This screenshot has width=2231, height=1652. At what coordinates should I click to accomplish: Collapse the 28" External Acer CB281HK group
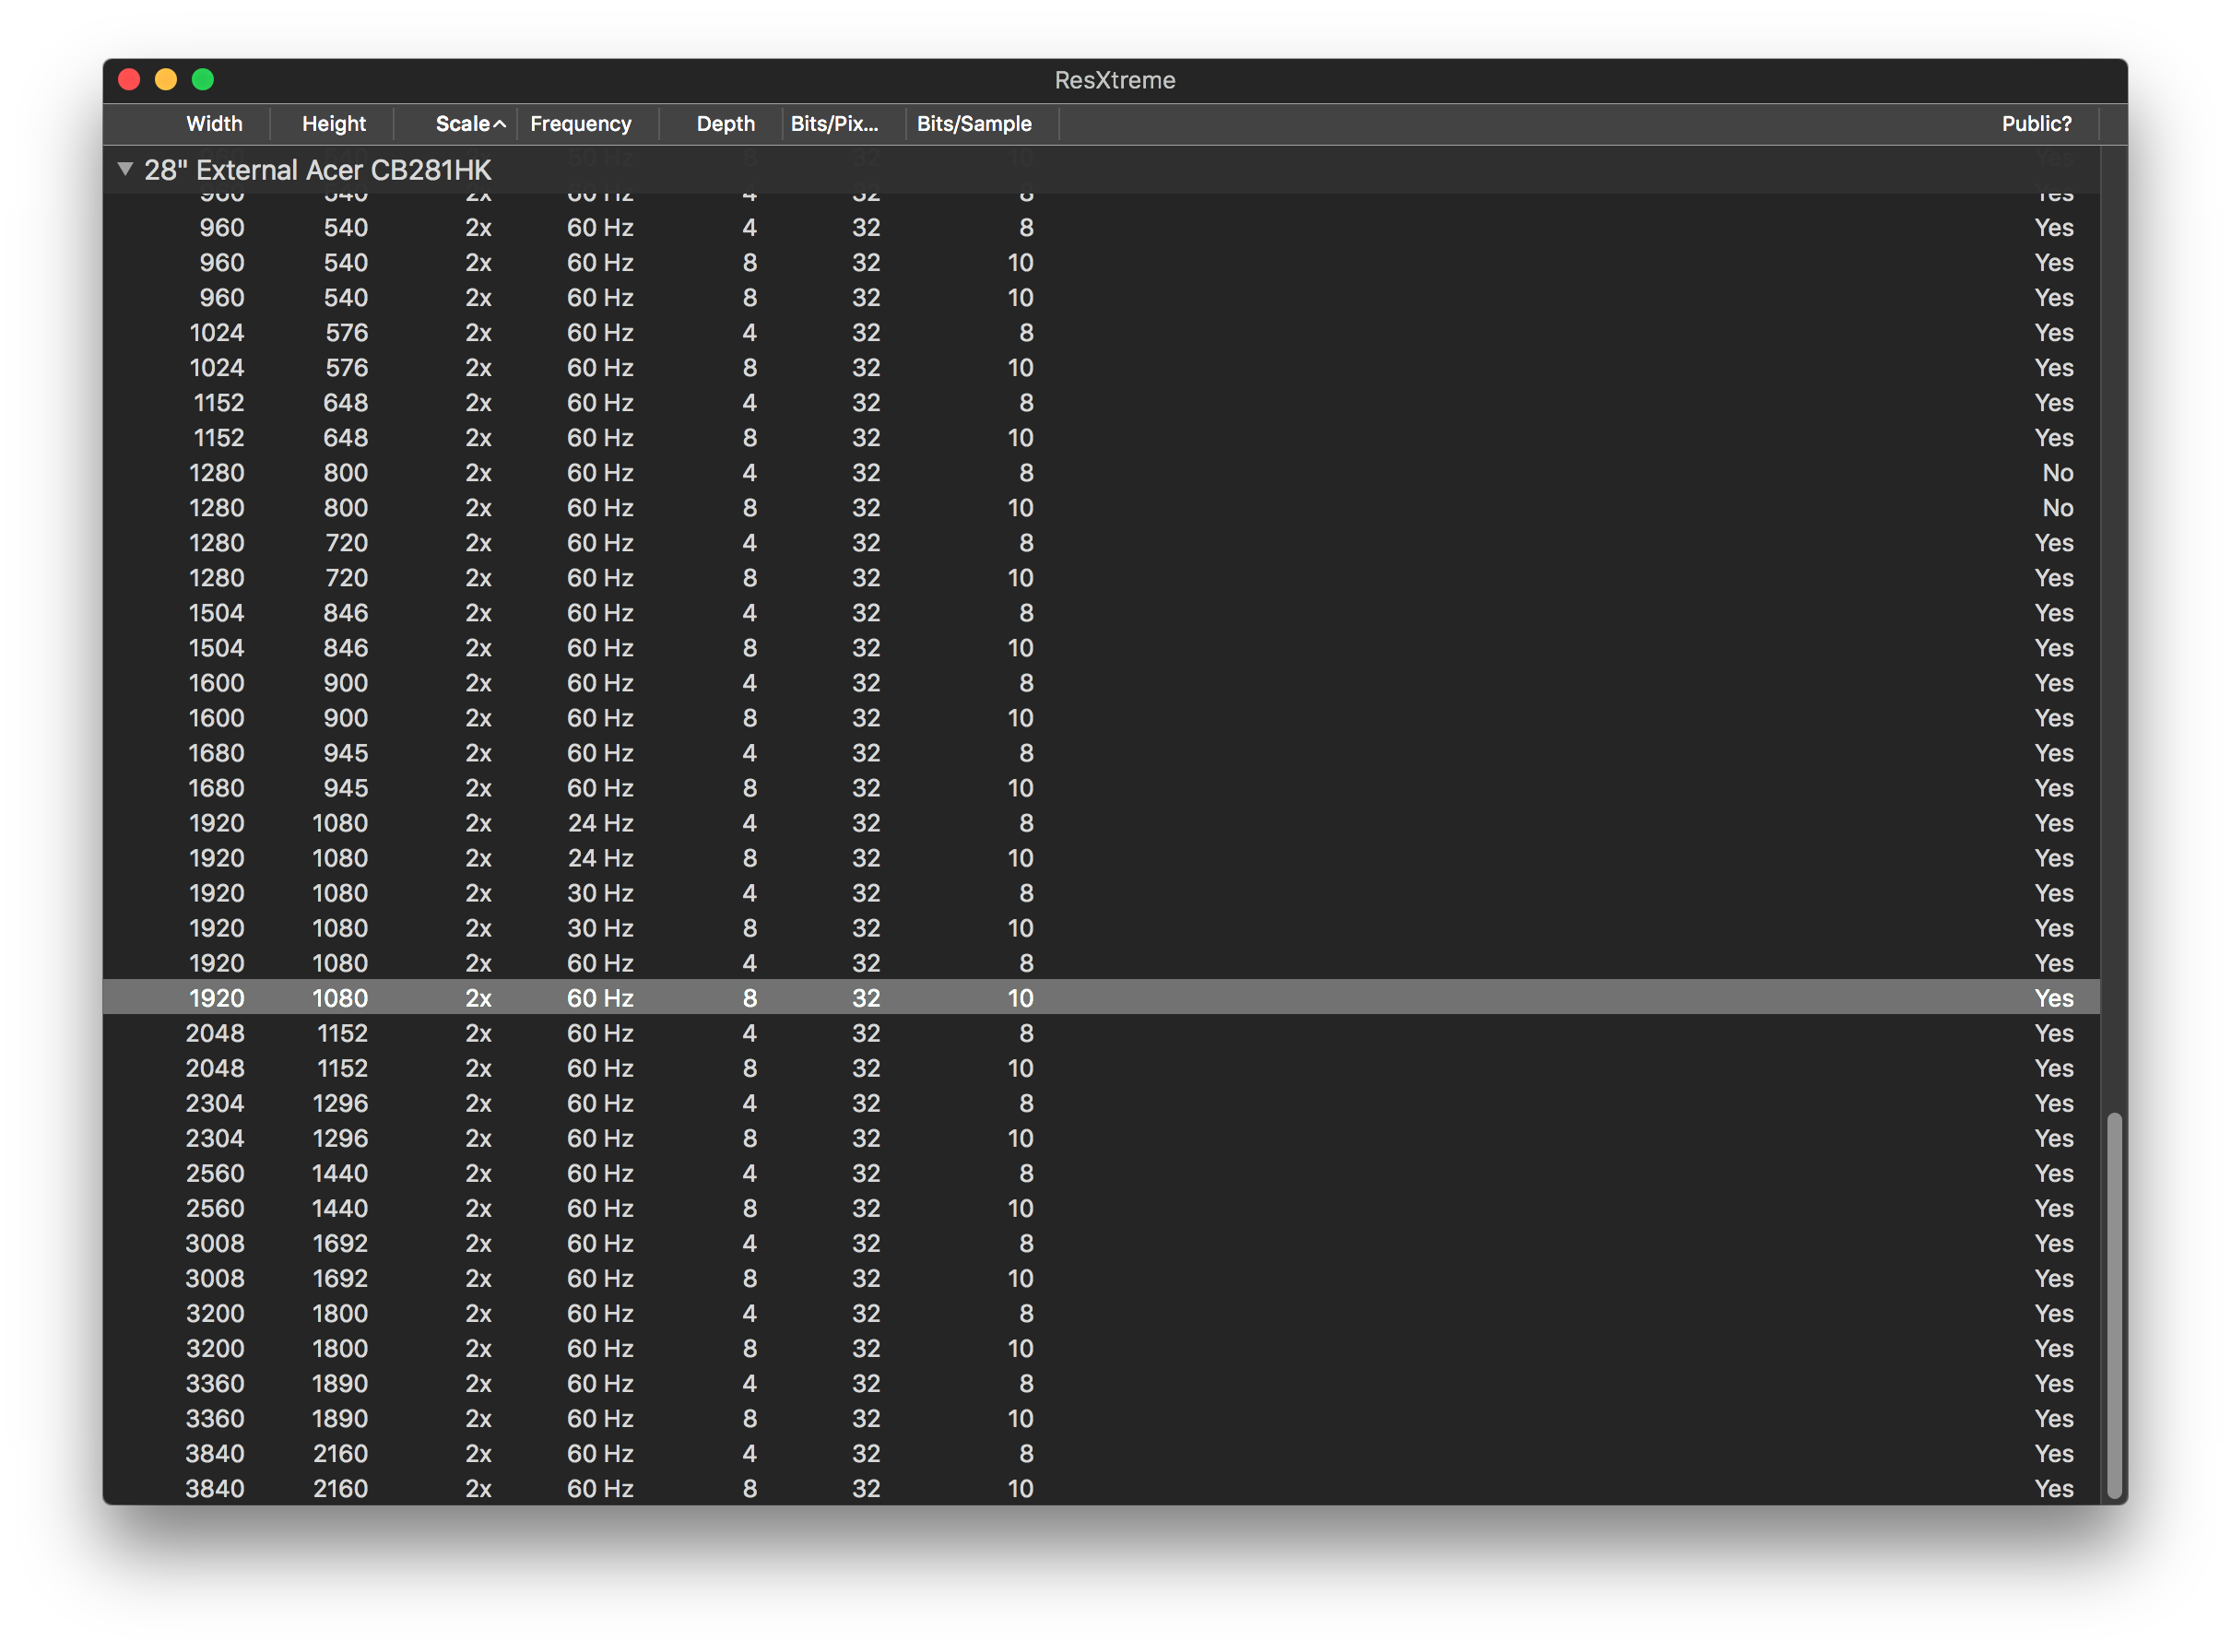(125, 169)
